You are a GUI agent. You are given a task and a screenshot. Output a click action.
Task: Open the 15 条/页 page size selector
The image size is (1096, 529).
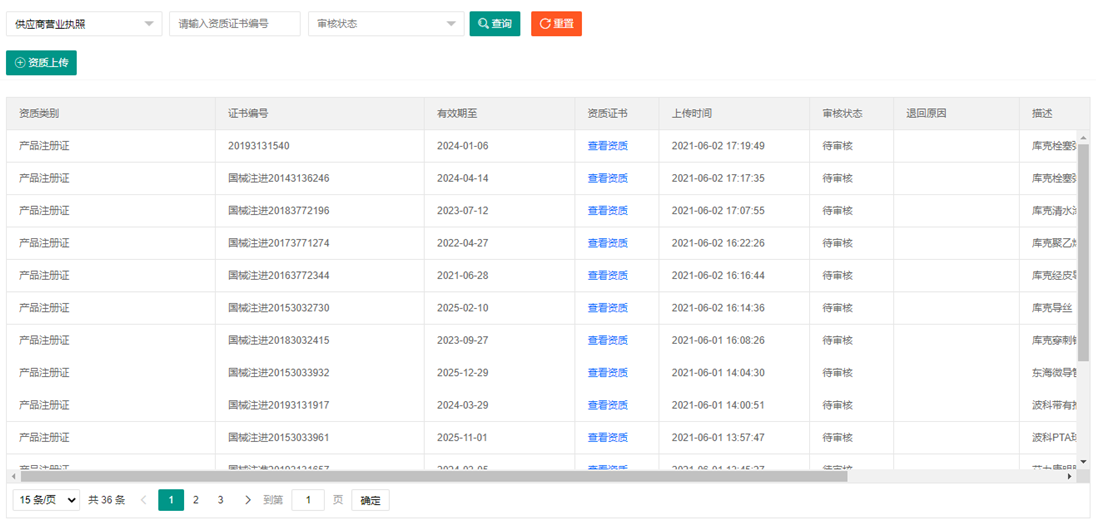coord(46,500)
